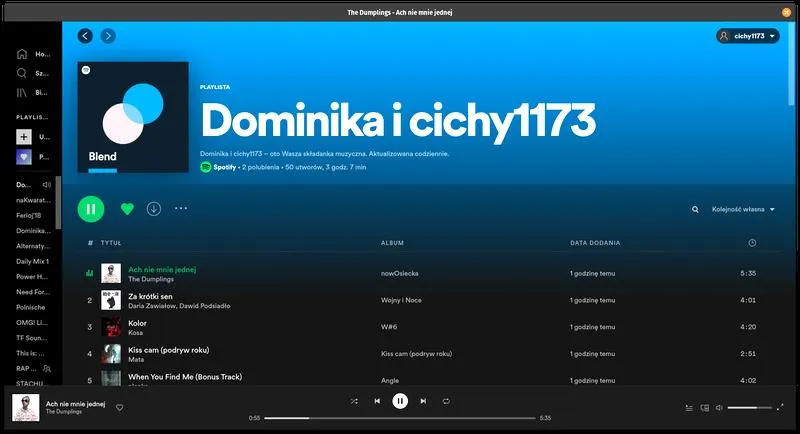The height and width of the screenshot is (434, 800).
Task: Open artist Daria Zawiałow link
Action: (x=152, y=306)
